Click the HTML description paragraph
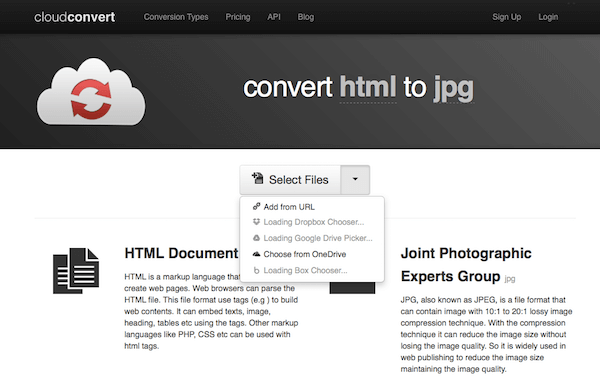The image size is (600, 392). tap(211, 311)
